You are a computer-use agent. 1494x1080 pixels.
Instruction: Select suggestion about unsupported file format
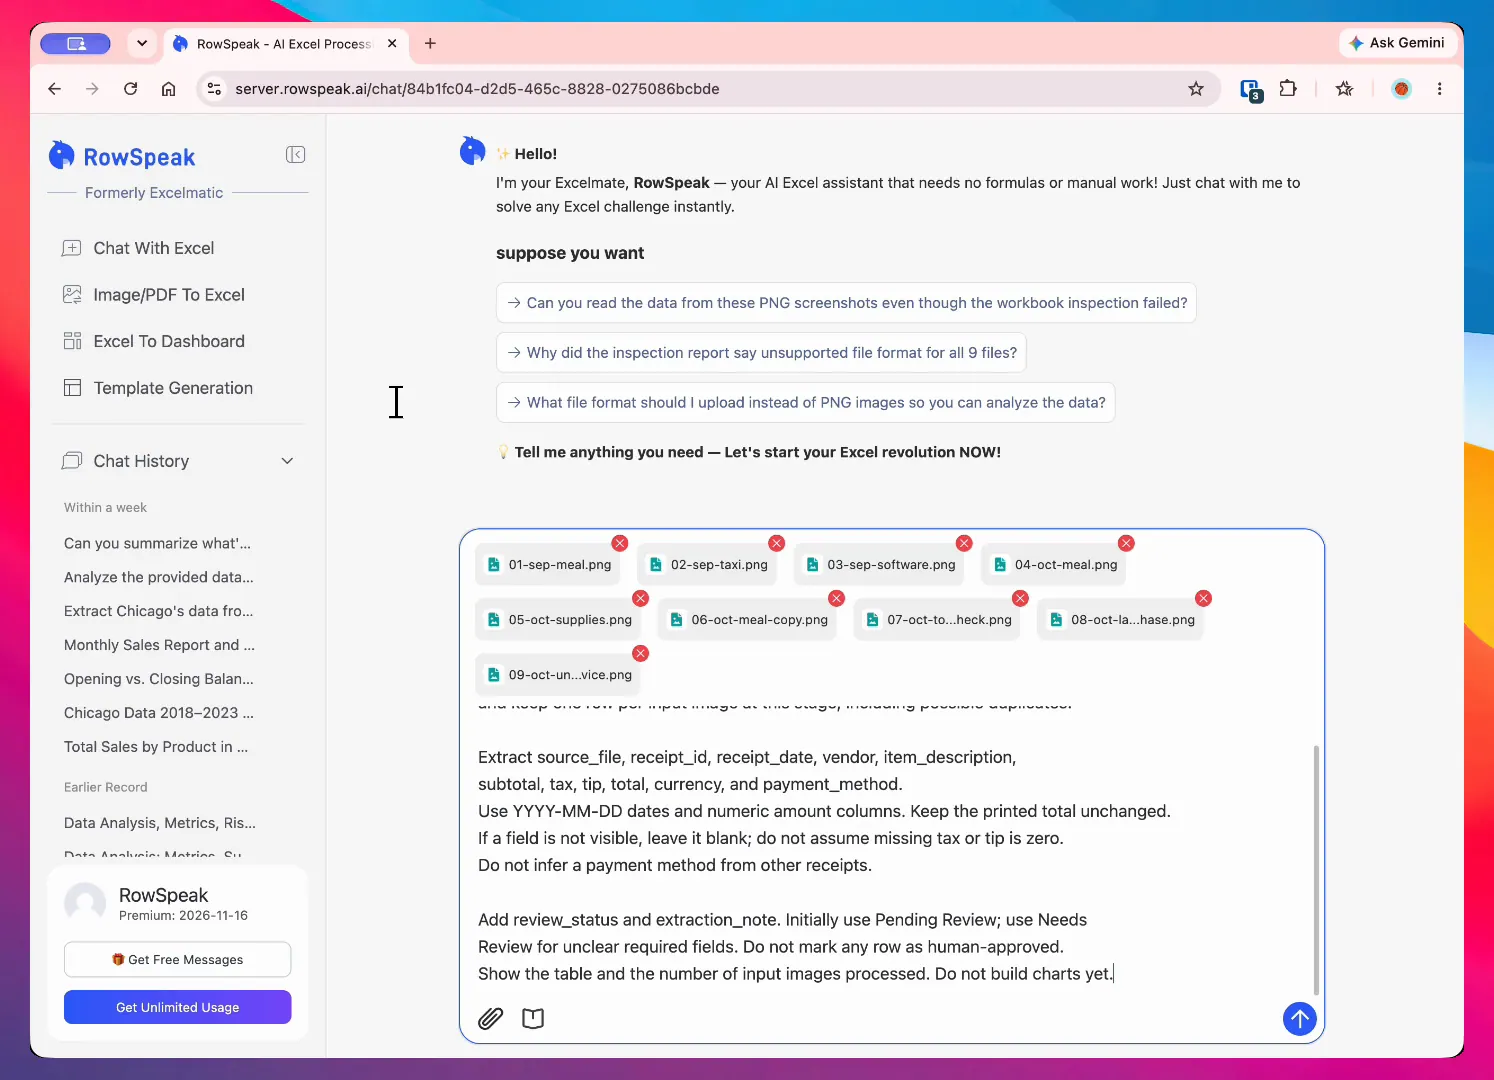click(x=761, y=353)
